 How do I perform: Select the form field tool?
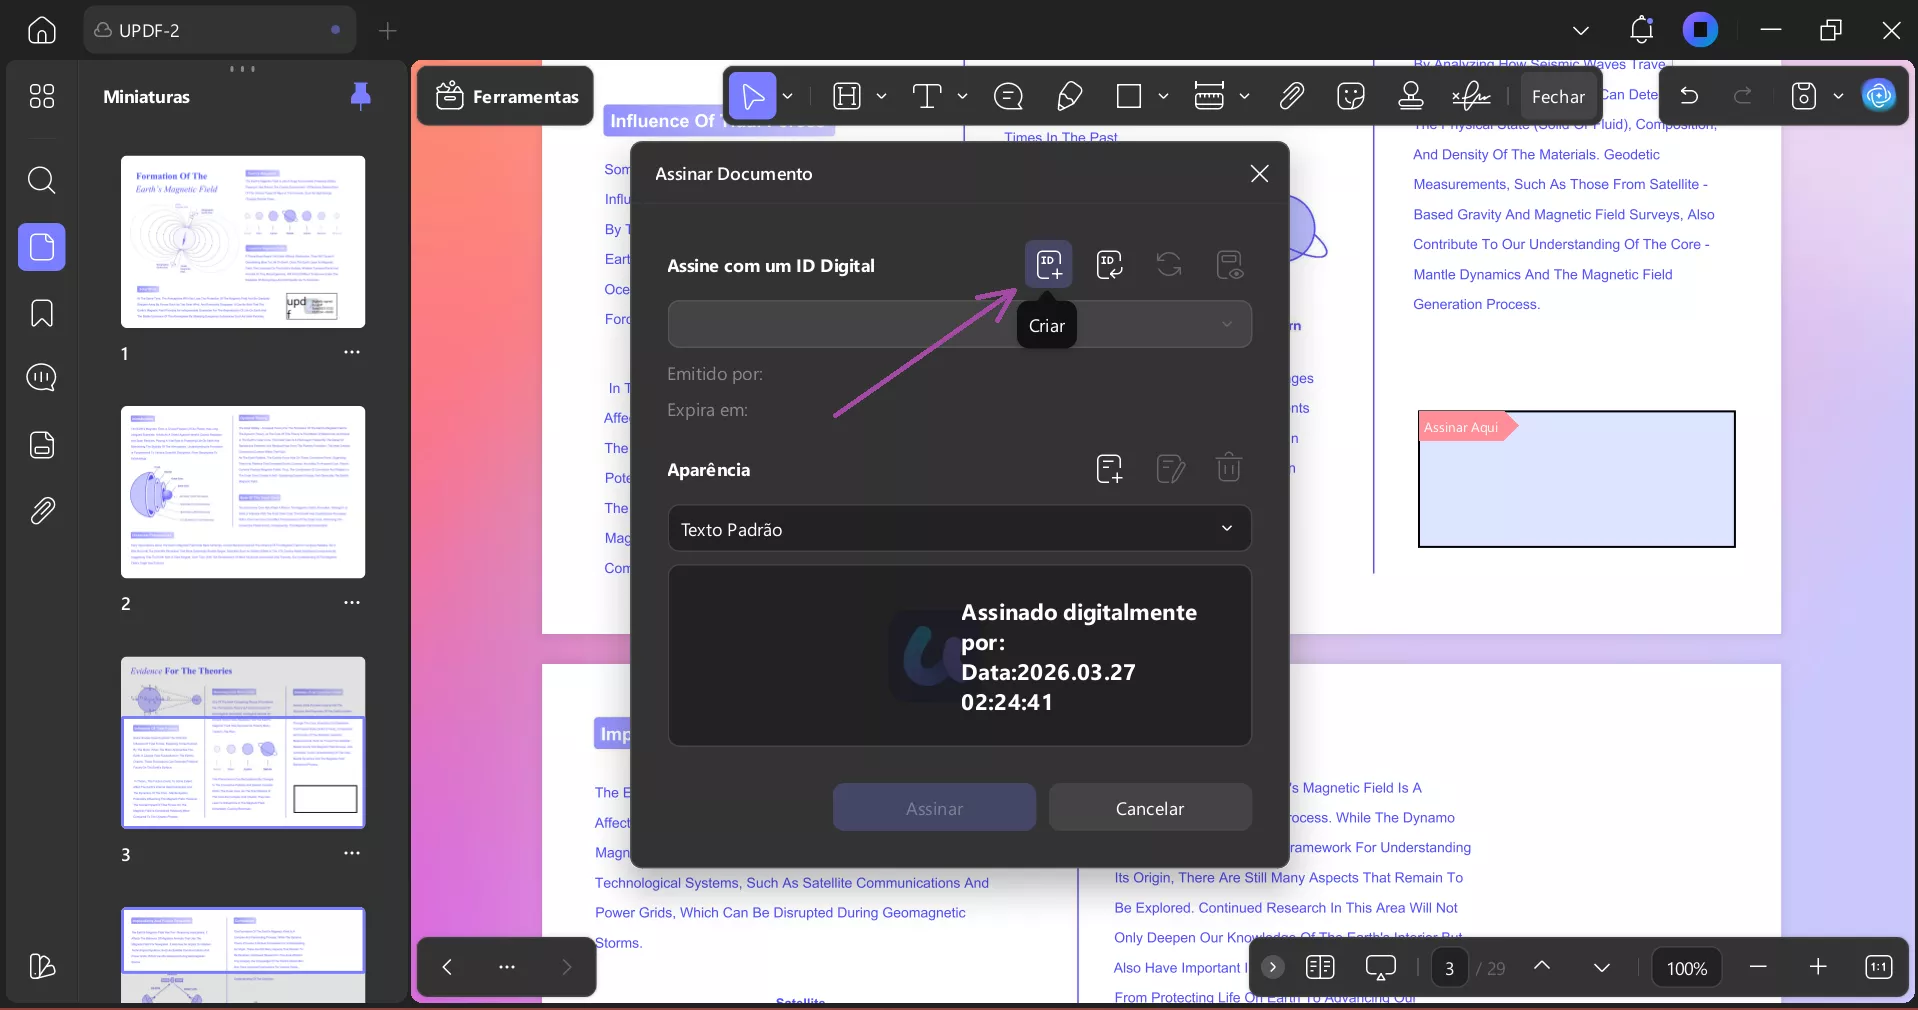pos(847,96)
